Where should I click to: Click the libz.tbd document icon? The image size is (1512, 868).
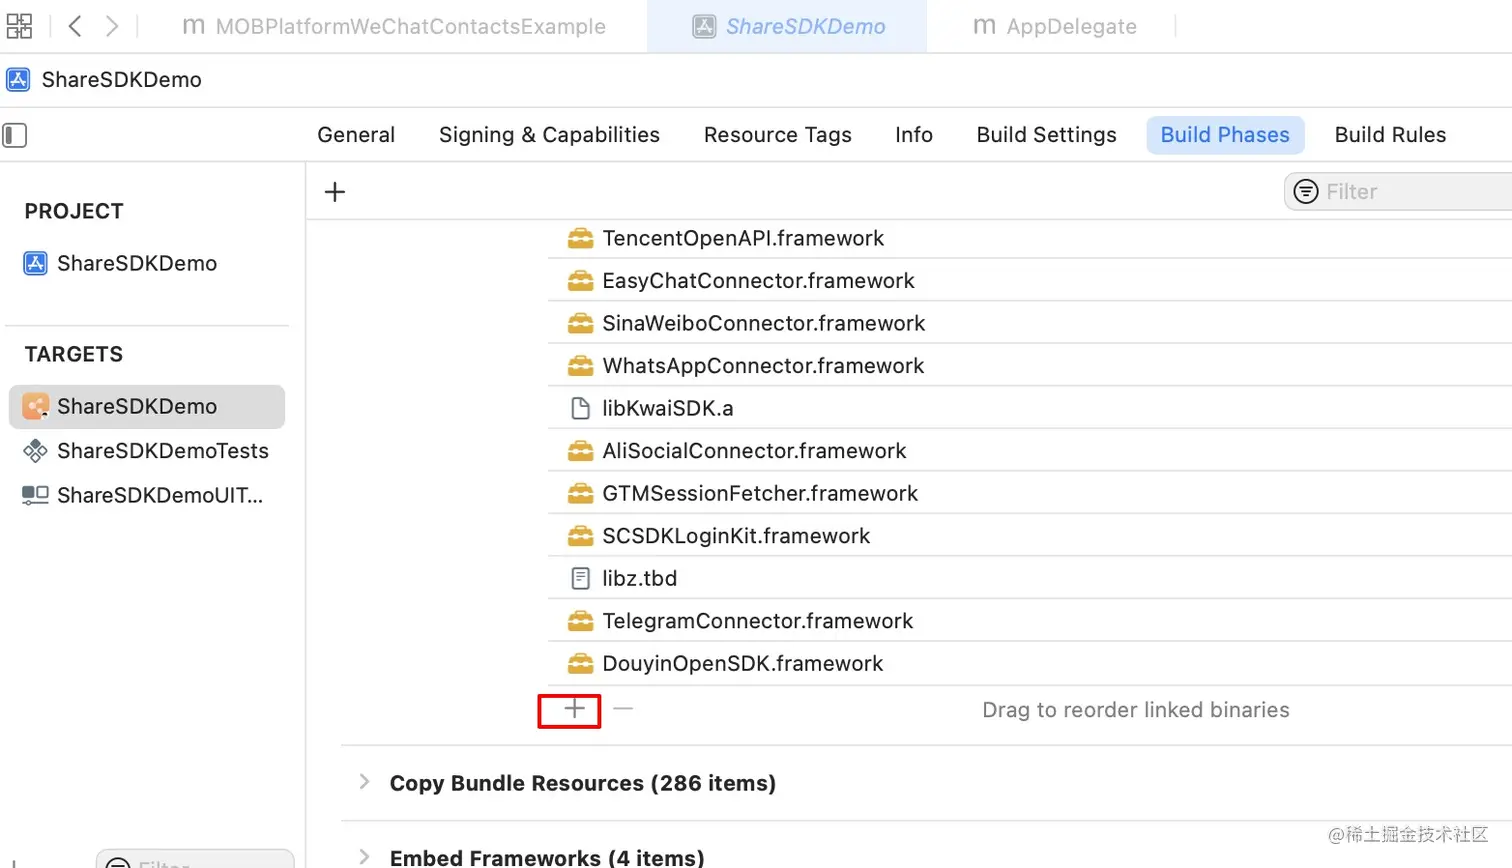pyautogui.click(x=580, y=579)
